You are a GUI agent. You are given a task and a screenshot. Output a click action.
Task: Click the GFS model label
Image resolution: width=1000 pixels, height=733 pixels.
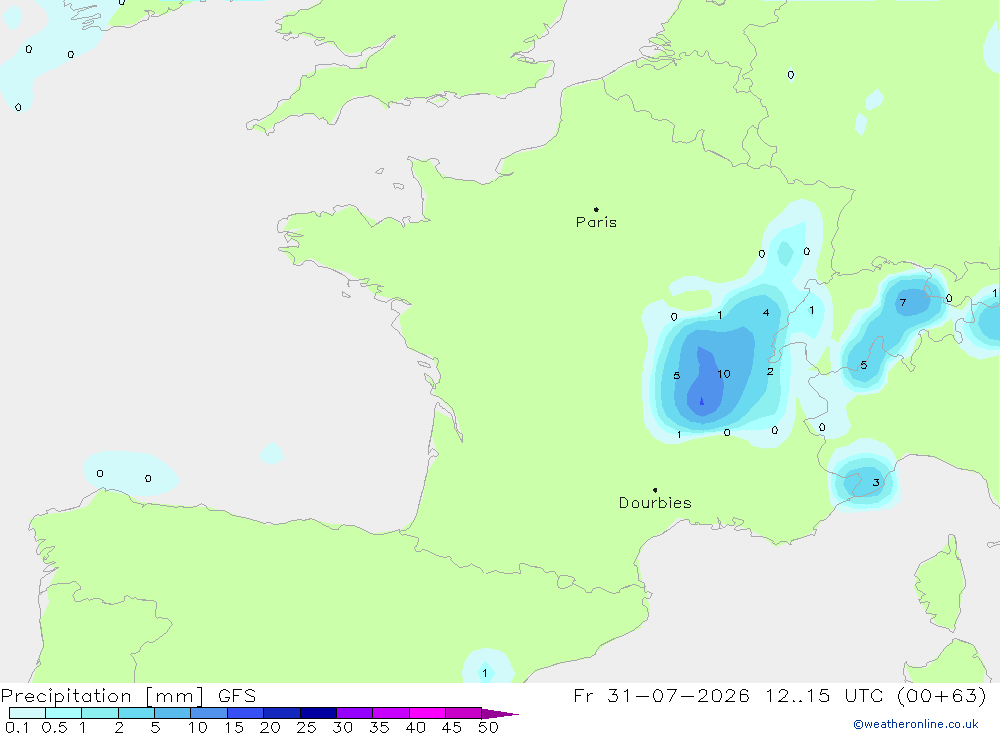click(237, 696)
